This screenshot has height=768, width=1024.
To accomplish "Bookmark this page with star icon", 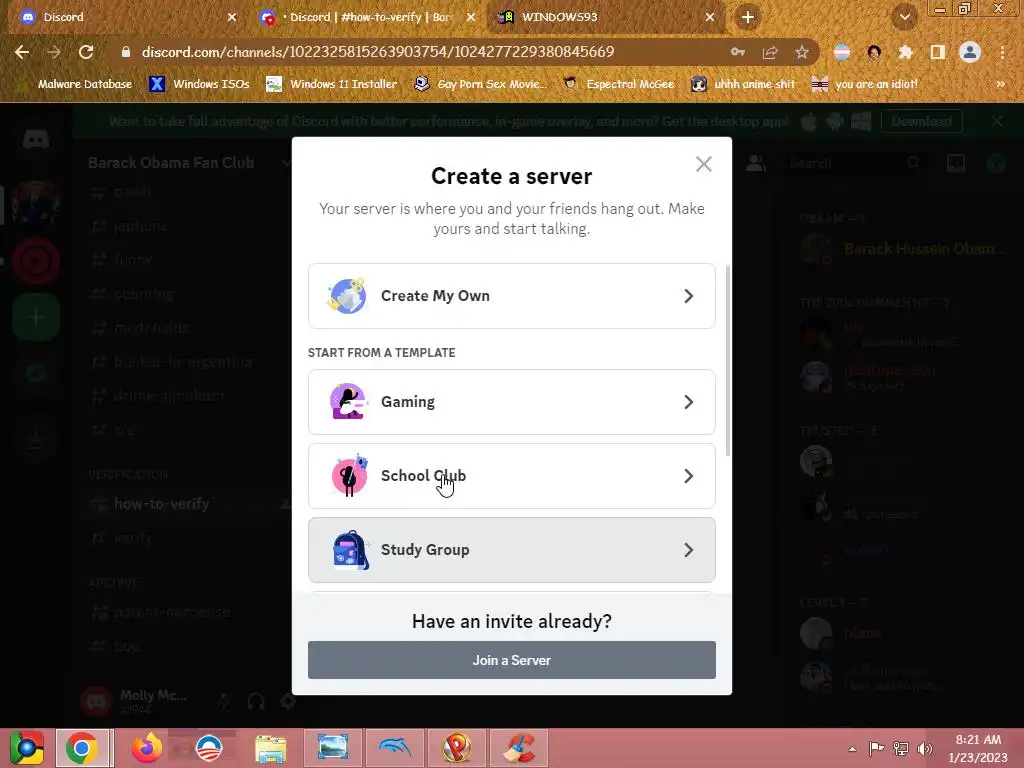I will (x=802, y=52).
